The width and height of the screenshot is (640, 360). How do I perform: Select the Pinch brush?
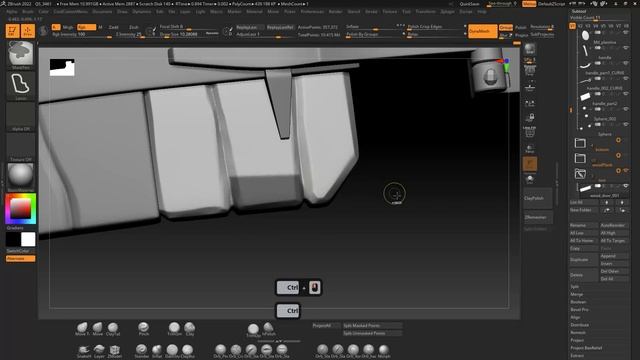tap(144, 329)
